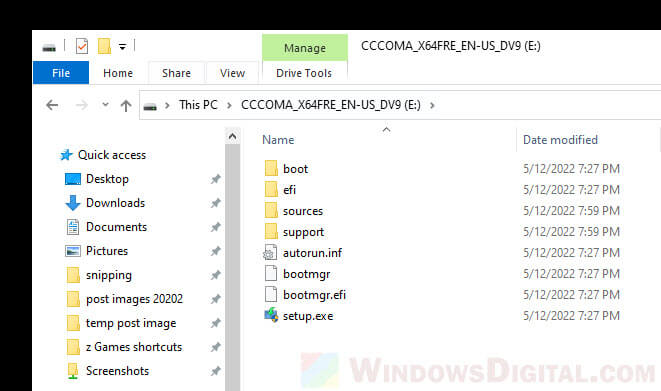Go back with the Back arrow
Screen dimensions: 661x391
pyautogui.click(x=52, y=105)
